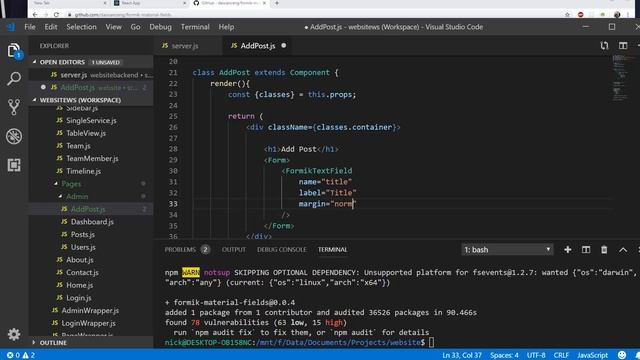Screen dimensions: 640x360
Task: Click Ln 33, Col 37 in status bar
Action: pyautogui.click(x=462, y=355)
